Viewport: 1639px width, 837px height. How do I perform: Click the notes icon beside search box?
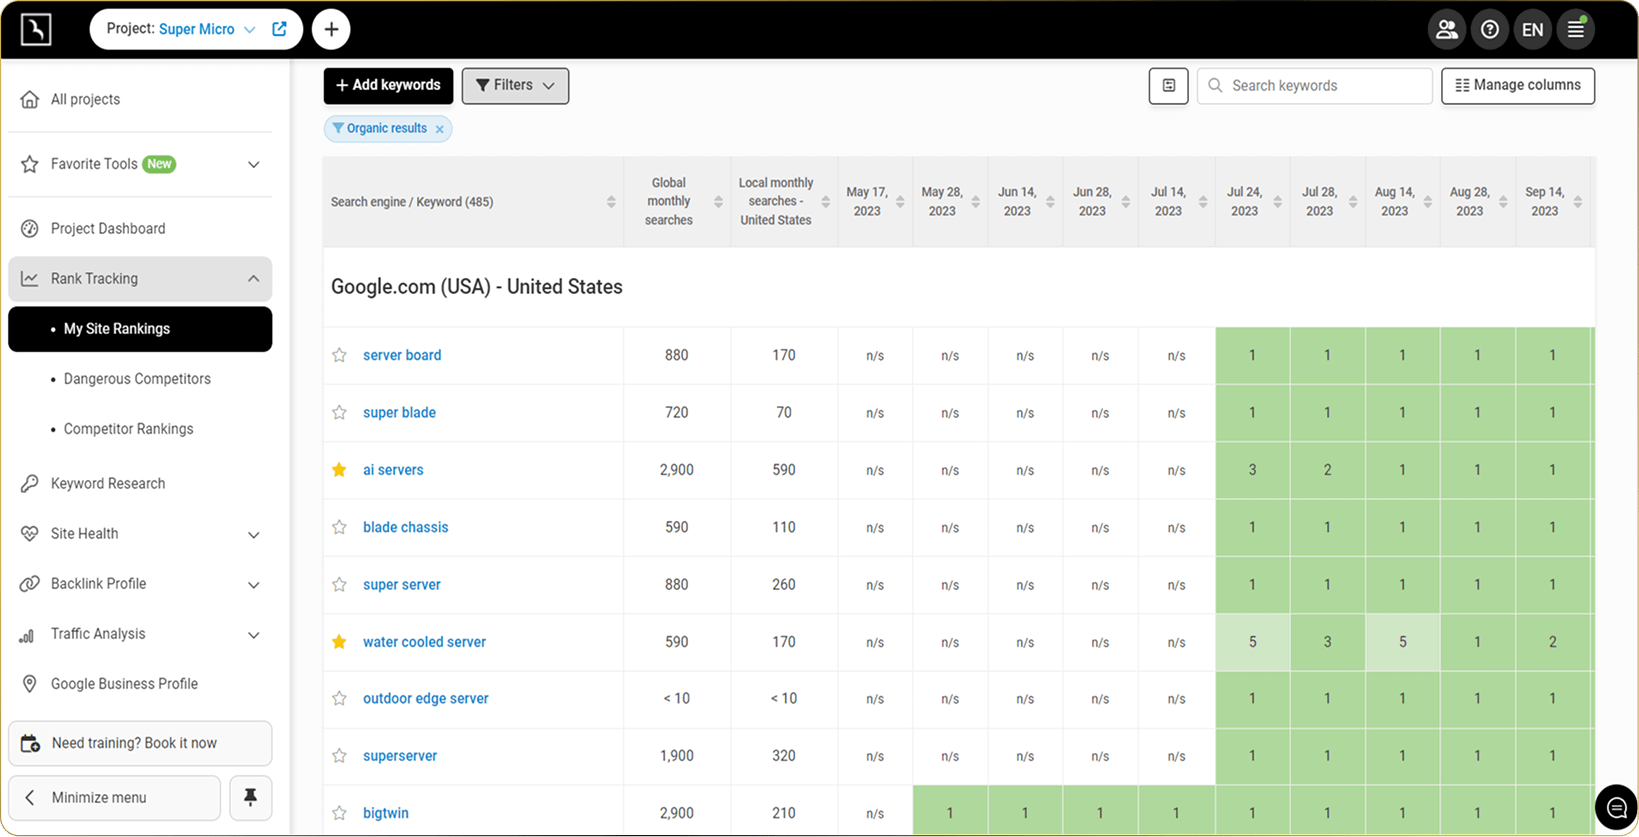tap(1168, 86)
